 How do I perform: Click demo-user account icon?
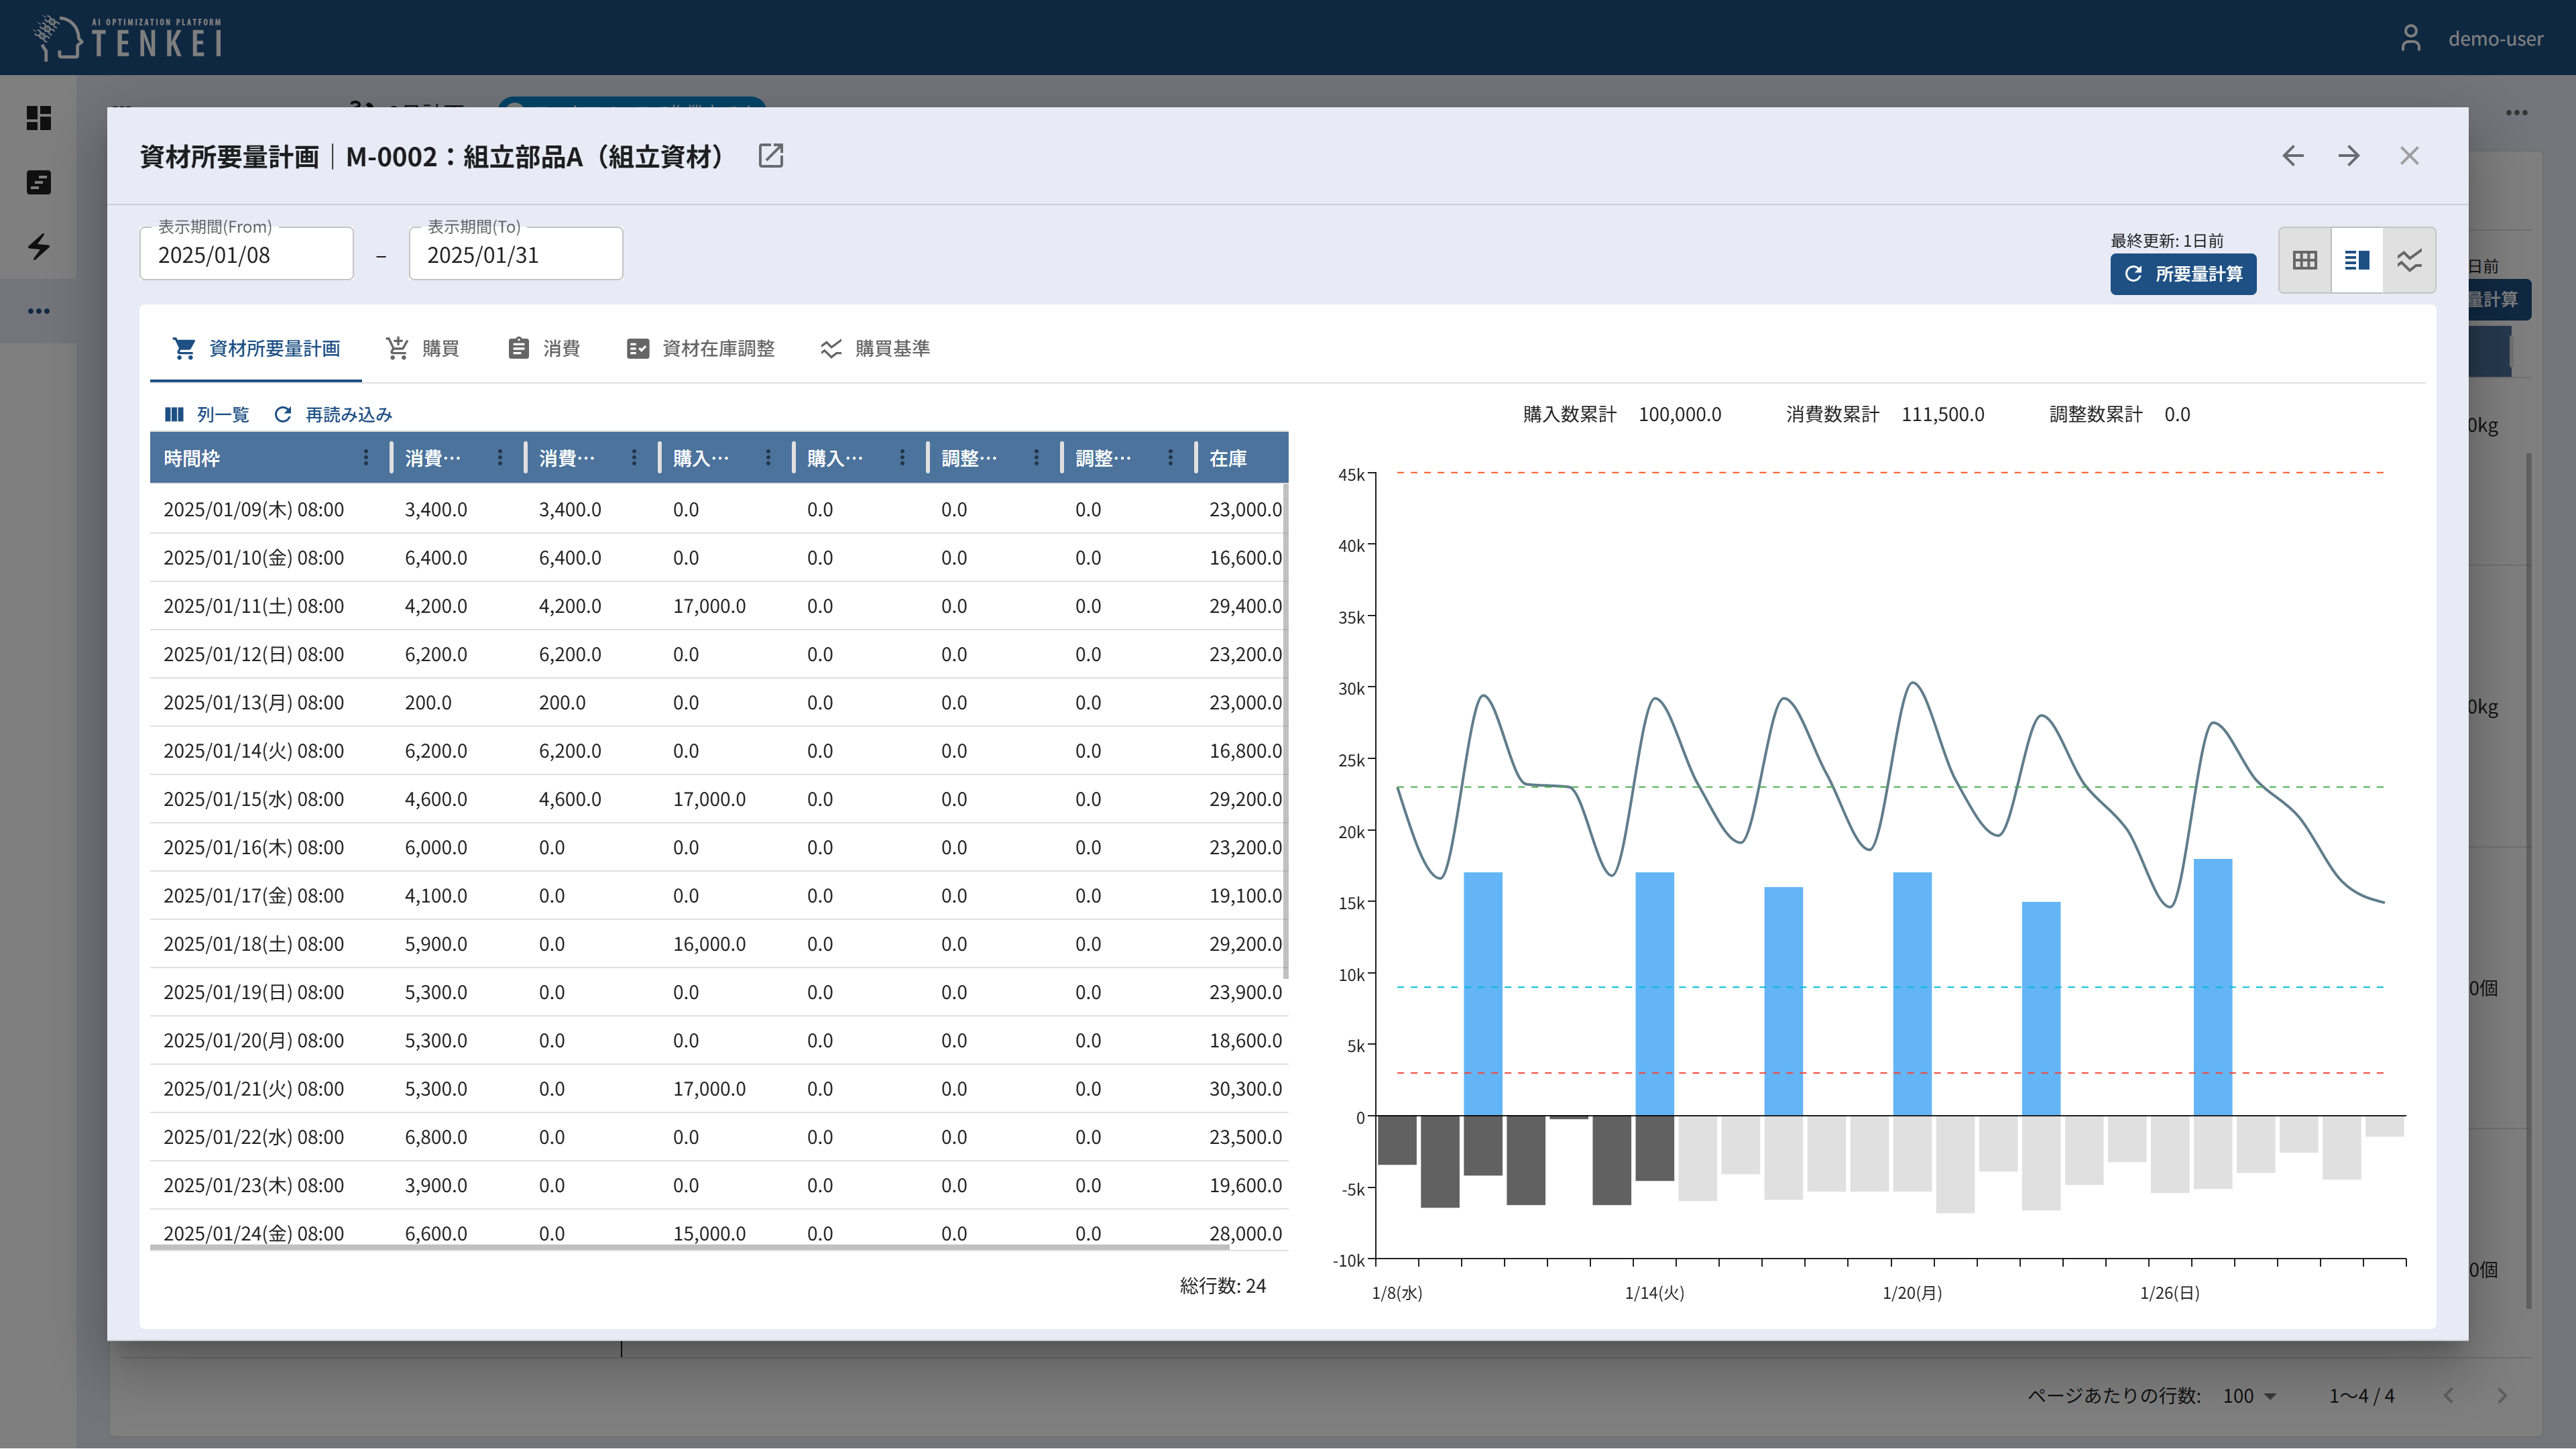pyautogui.click(x=2410, y=38)
